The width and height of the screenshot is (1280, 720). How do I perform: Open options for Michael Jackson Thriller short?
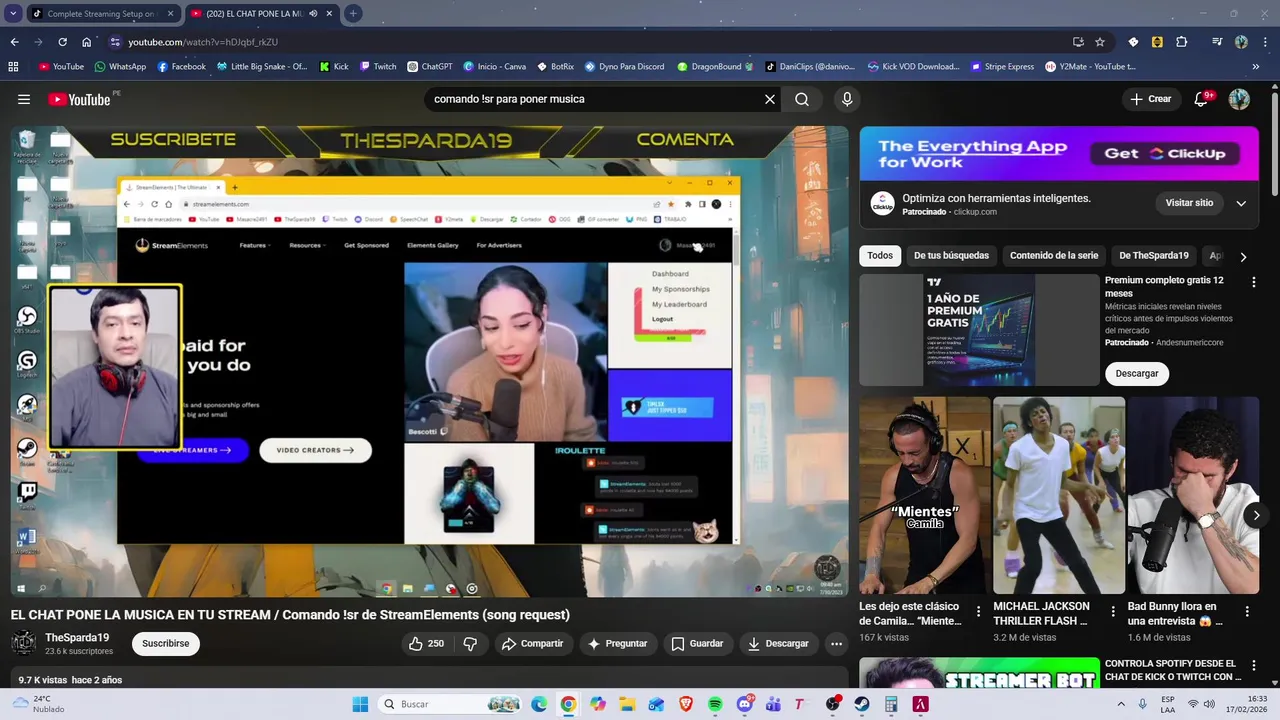1113,612
